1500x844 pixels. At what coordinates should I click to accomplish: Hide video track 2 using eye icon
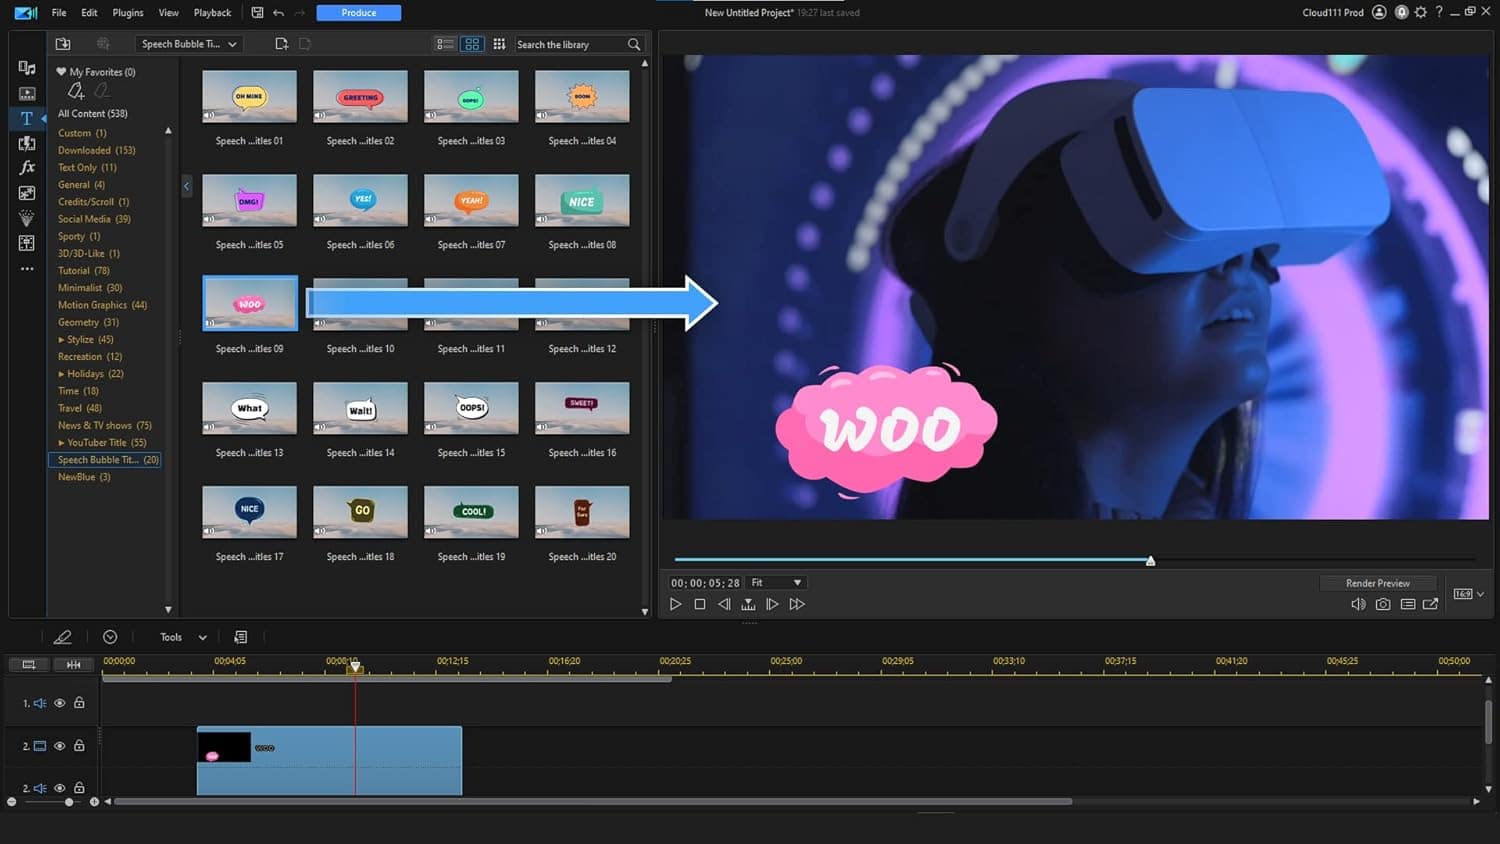[x=60, y=746]
